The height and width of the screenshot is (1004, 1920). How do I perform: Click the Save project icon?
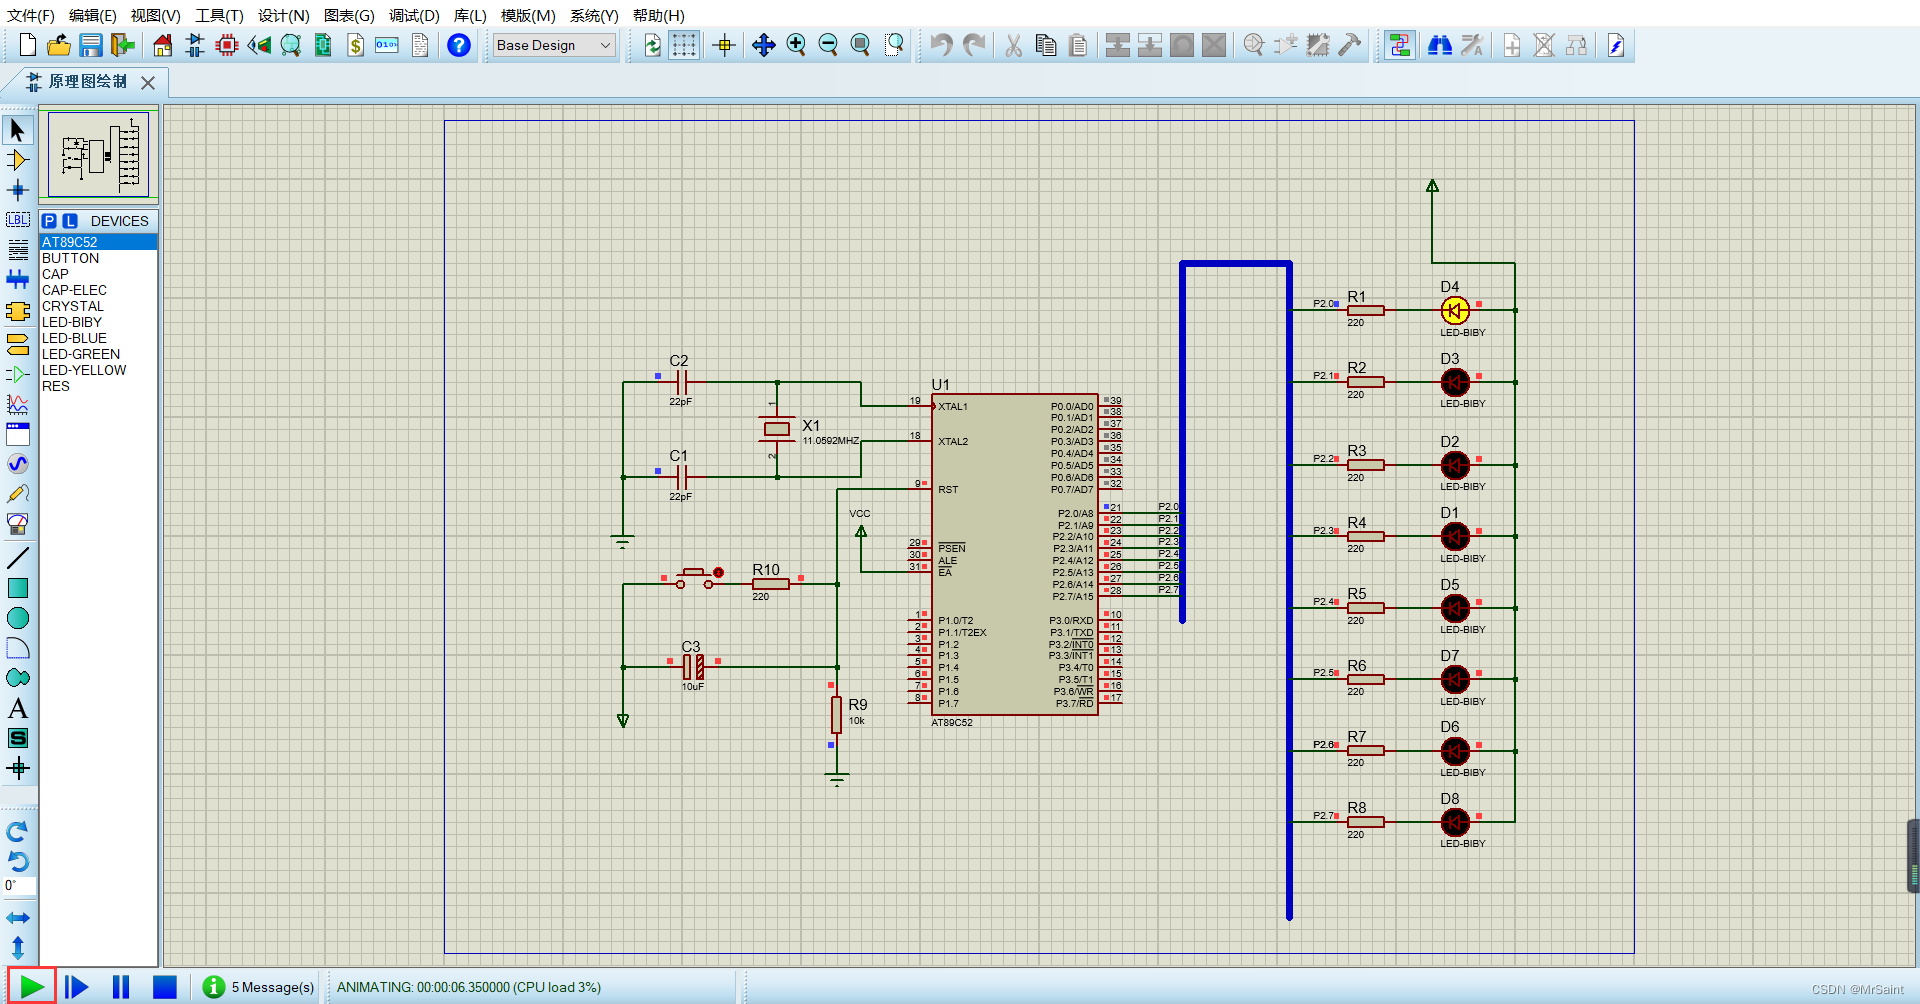91,45
